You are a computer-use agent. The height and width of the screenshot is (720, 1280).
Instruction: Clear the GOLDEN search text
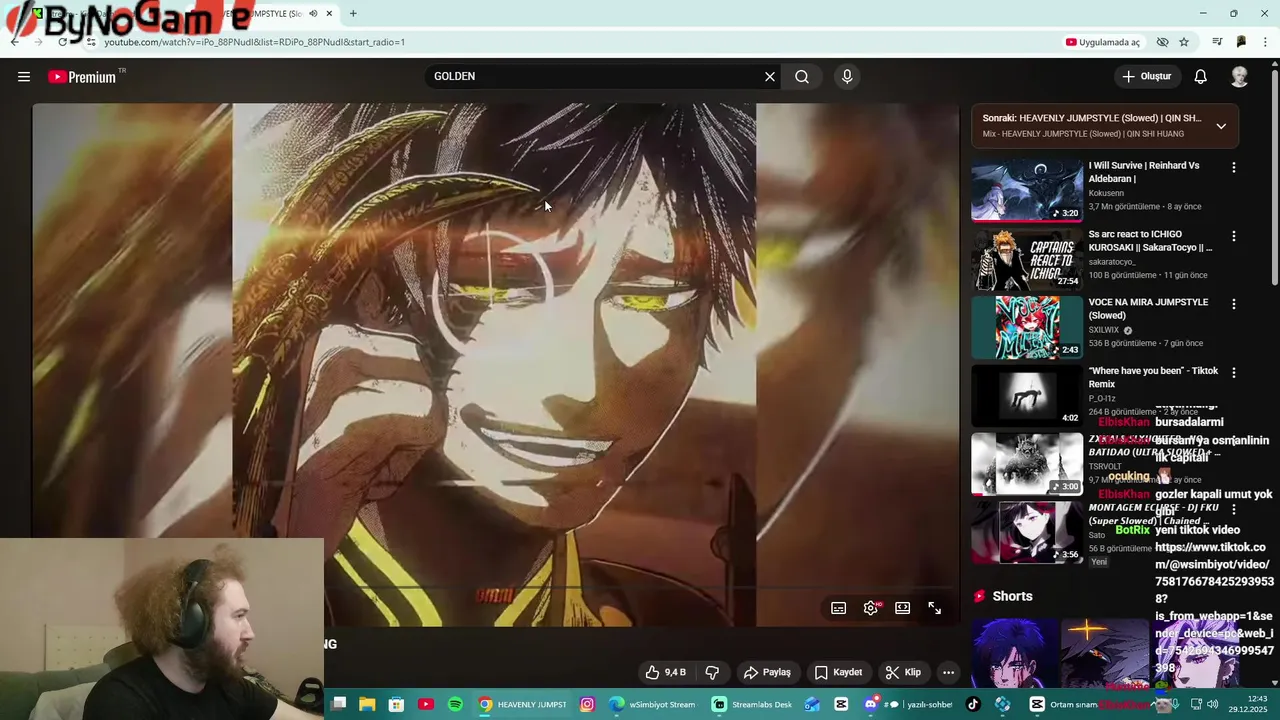pyautogui.click(x=770, y=77)
